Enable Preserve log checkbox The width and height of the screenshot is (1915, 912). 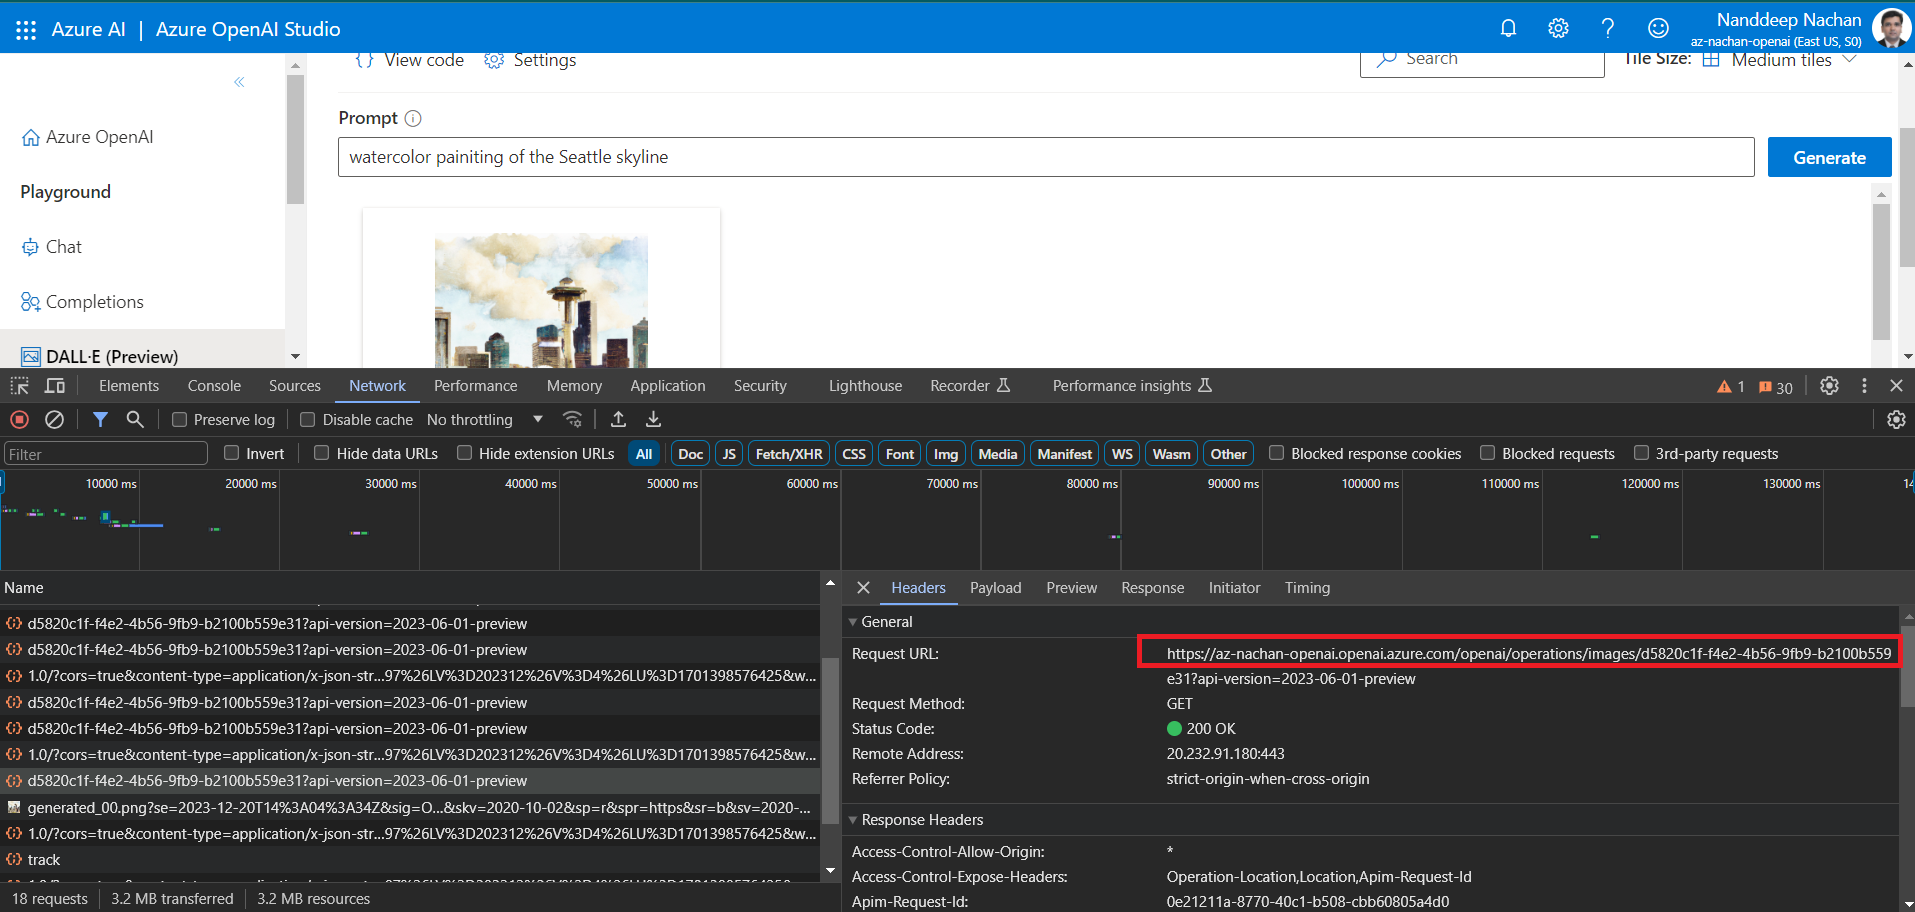point(180,420)
